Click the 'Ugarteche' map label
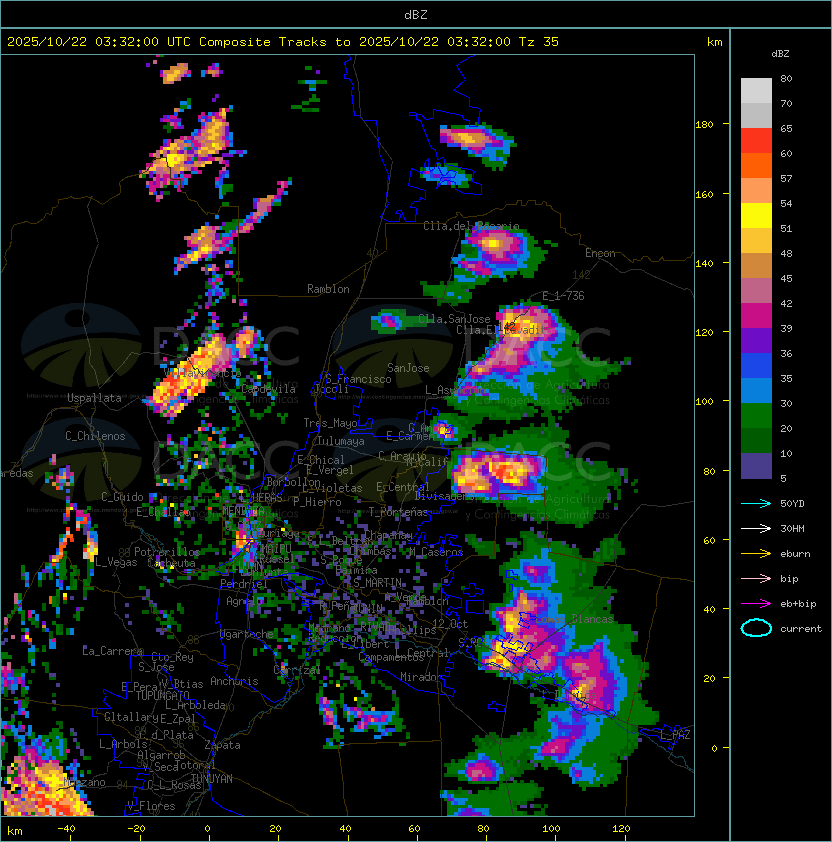This screenshot has width=832, height=842. [x=247, y=634]
